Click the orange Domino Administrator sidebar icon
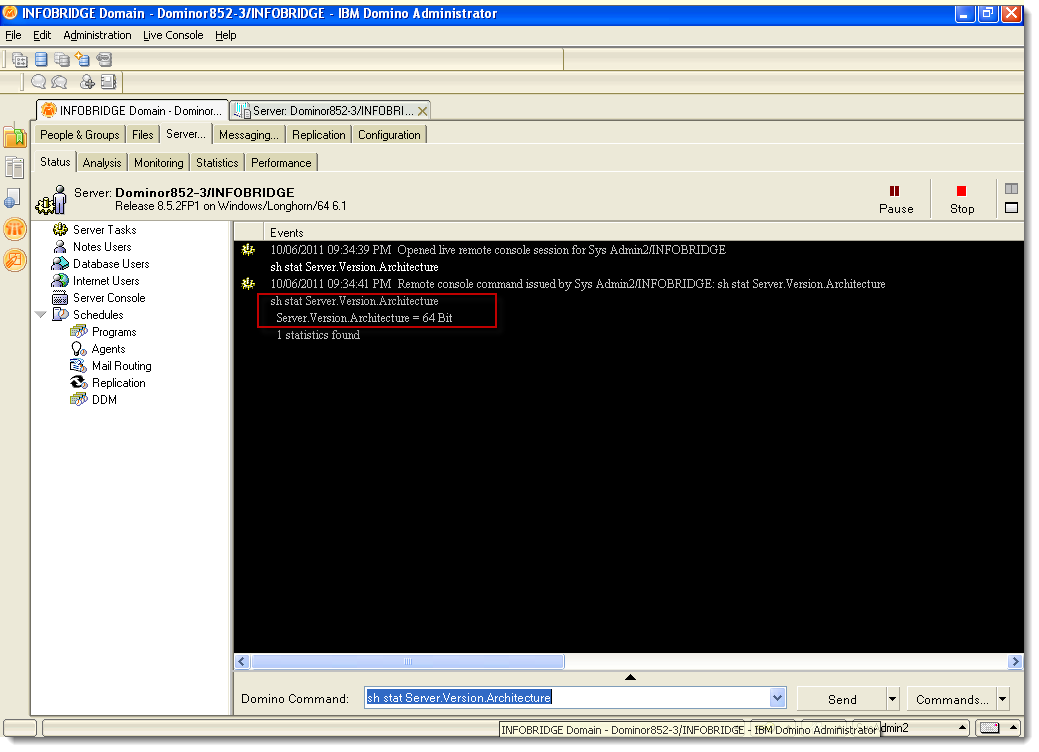1039x752 pixels. pos(15,229)
